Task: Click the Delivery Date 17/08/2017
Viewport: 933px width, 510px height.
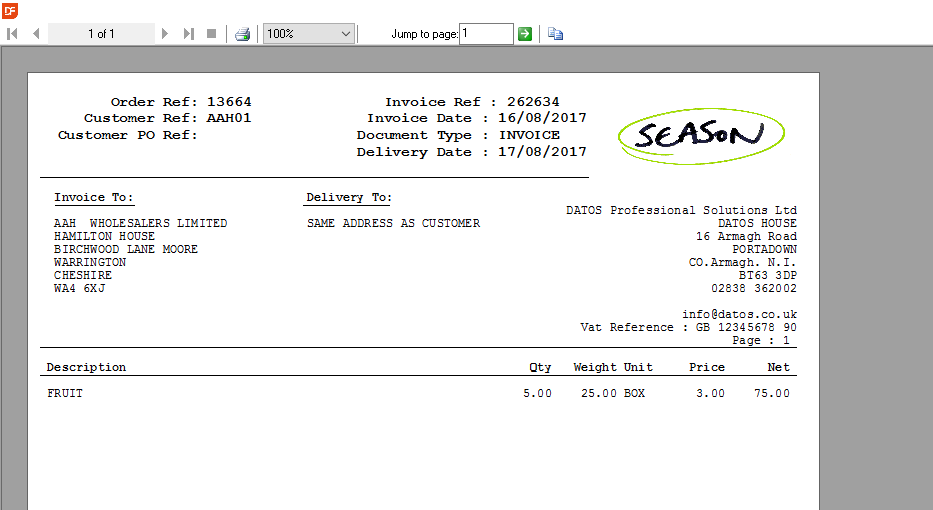Action: pyautogui.click(x=542, y=152)
